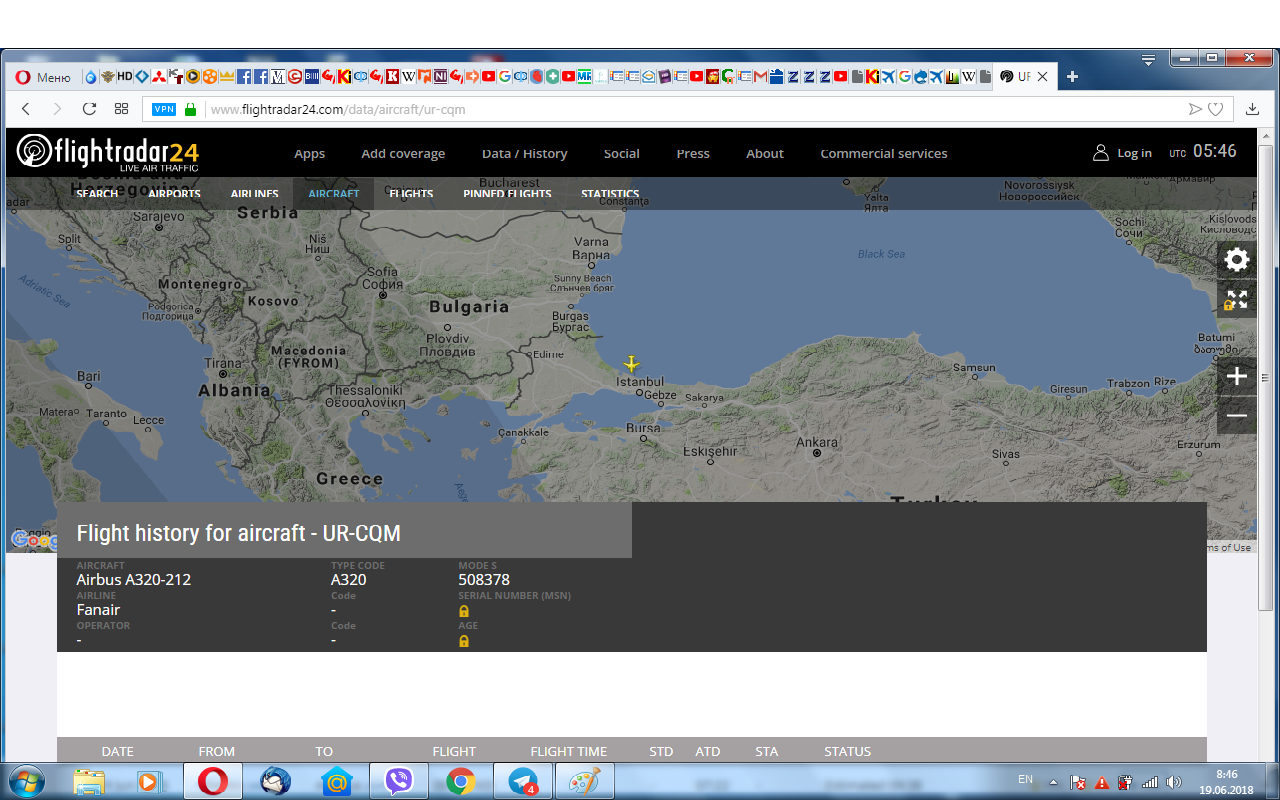The width and height of the screenshot is (1280, 800).
Task: Select the Pinned Flights tab
Action: click(507, 194)
